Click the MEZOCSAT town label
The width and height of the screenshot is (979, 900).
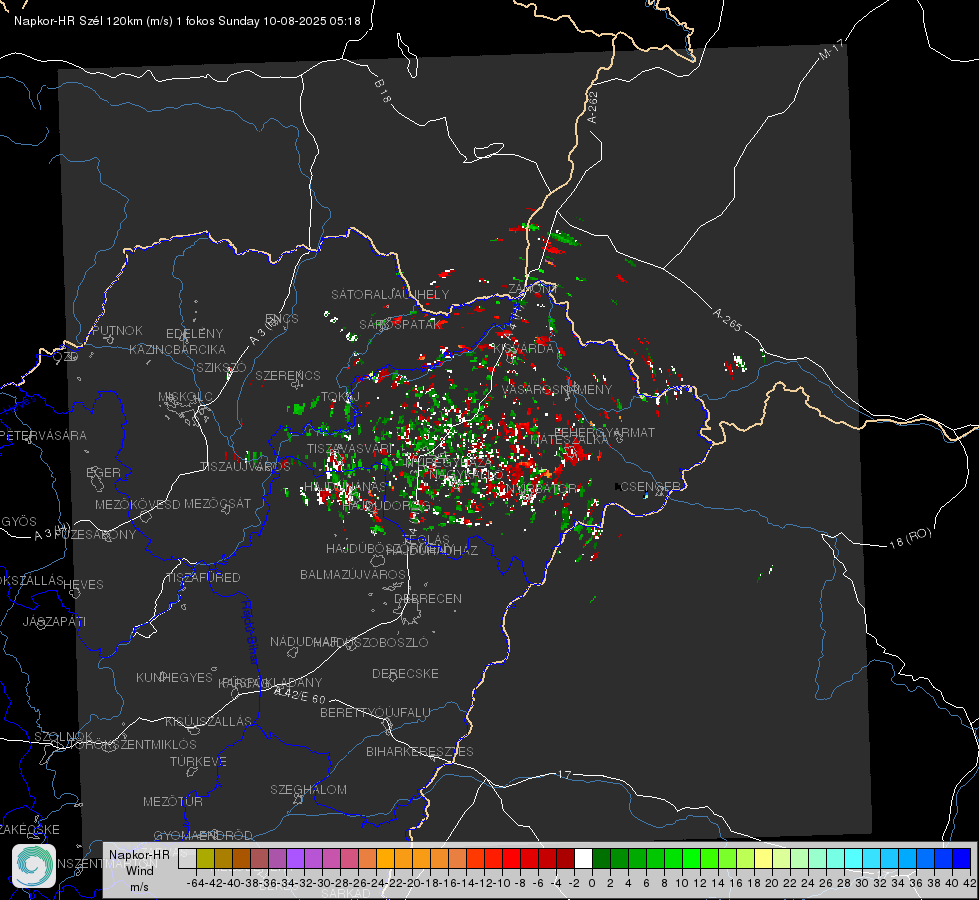pos(217,503)
